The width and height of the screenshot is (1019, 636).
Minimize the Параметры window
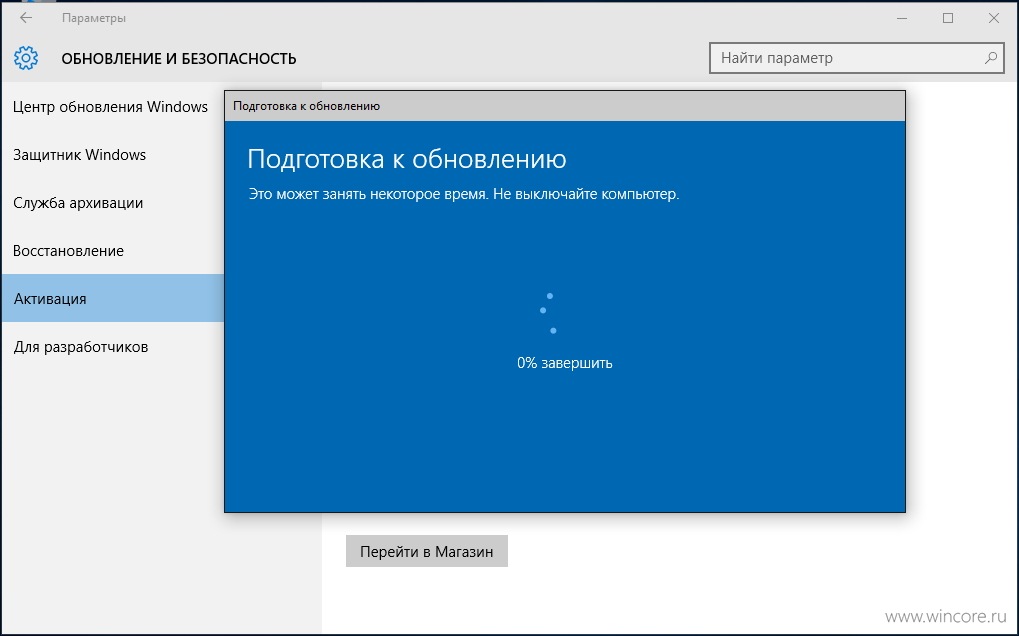902,18
